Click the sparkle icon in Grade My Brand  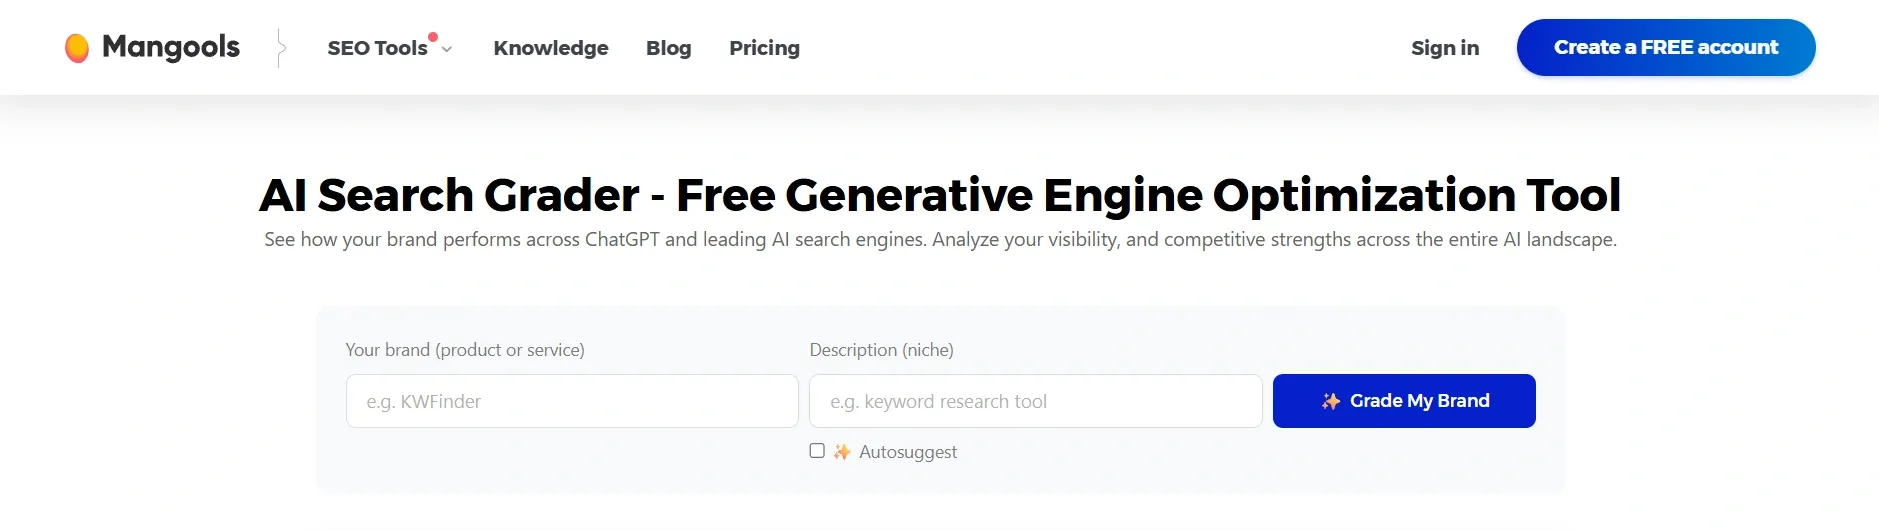point(1331,401)
